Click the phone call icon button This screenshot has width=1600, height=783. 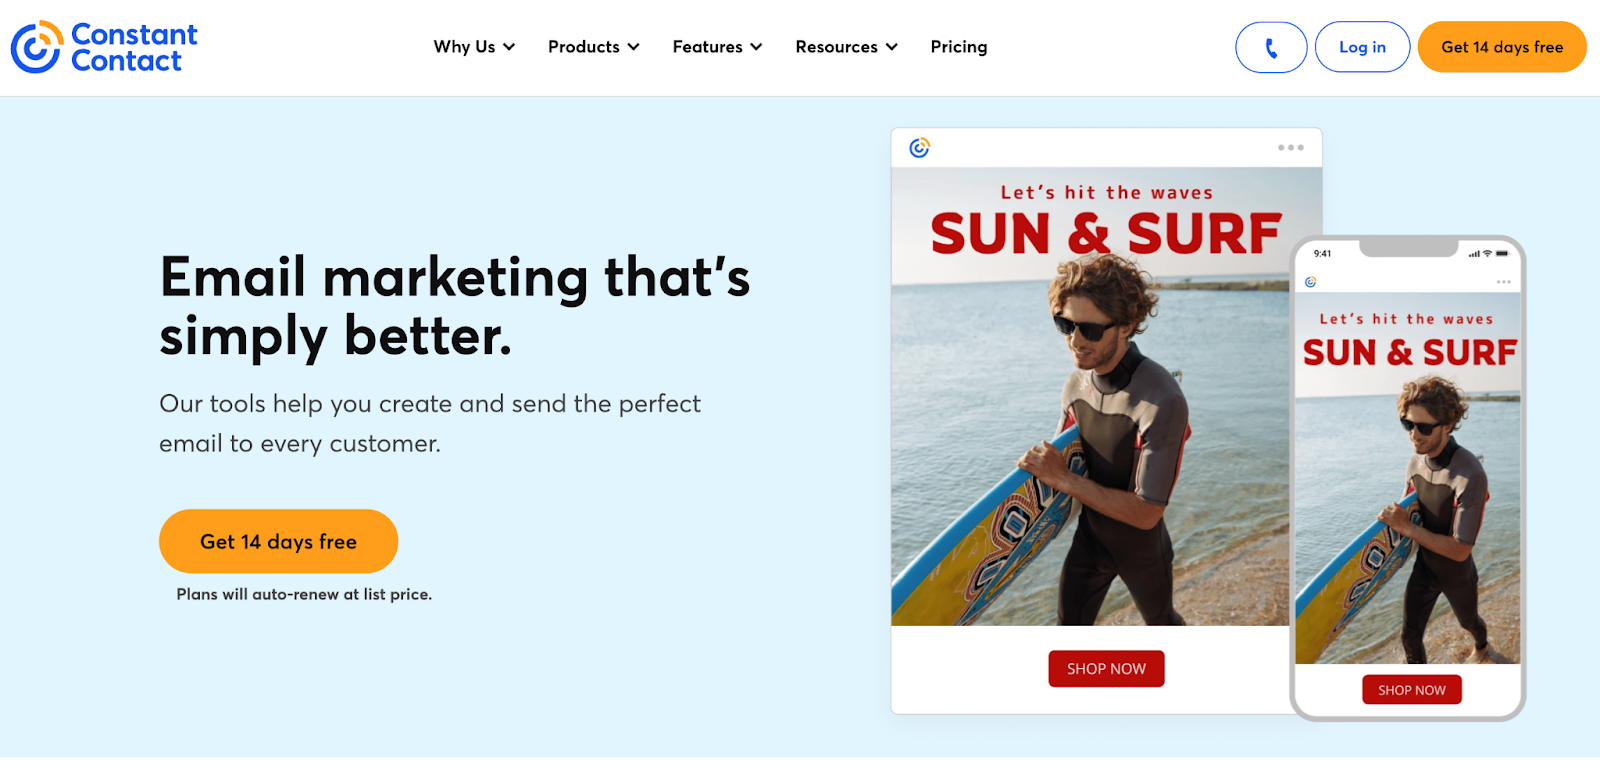pyautogui.click(x=1271, y=47)
